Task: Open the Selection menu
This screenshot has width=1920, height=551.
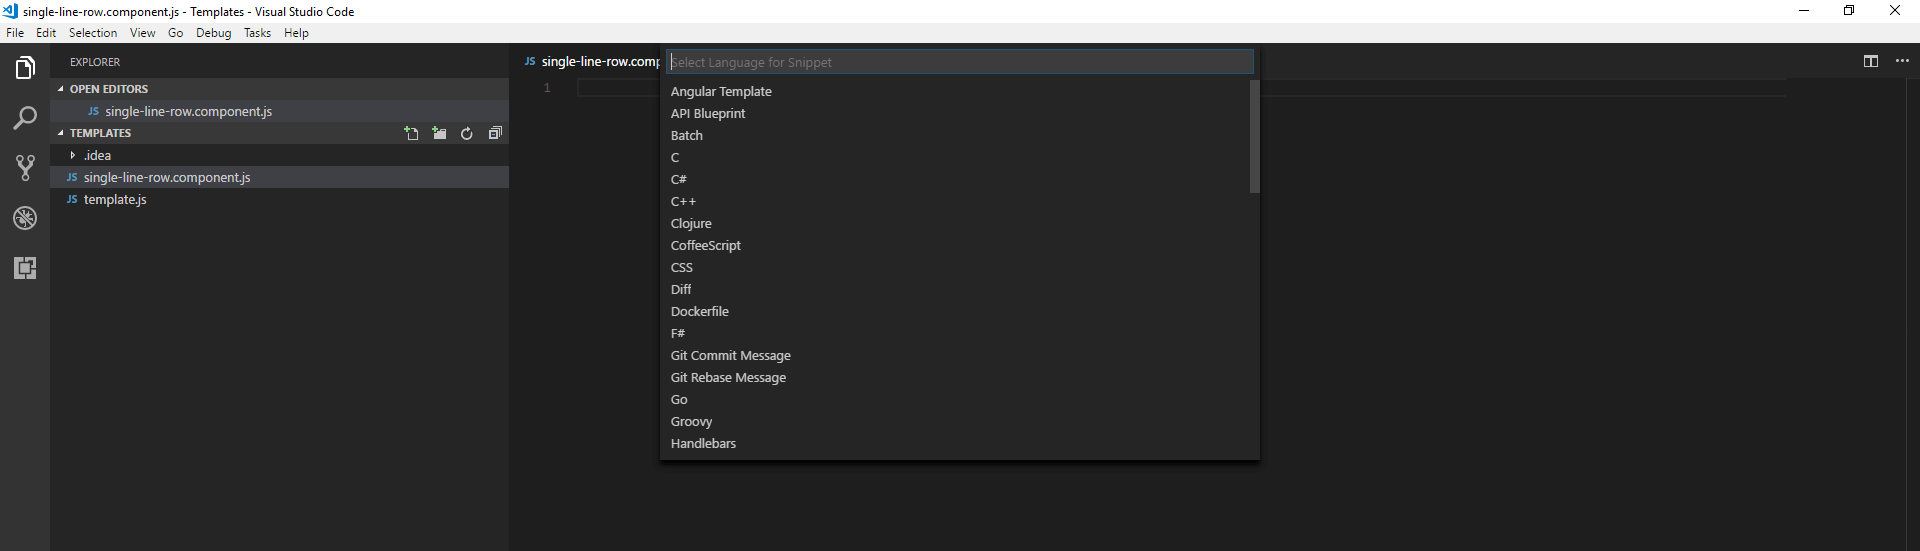Action: [x=92, y=33]
